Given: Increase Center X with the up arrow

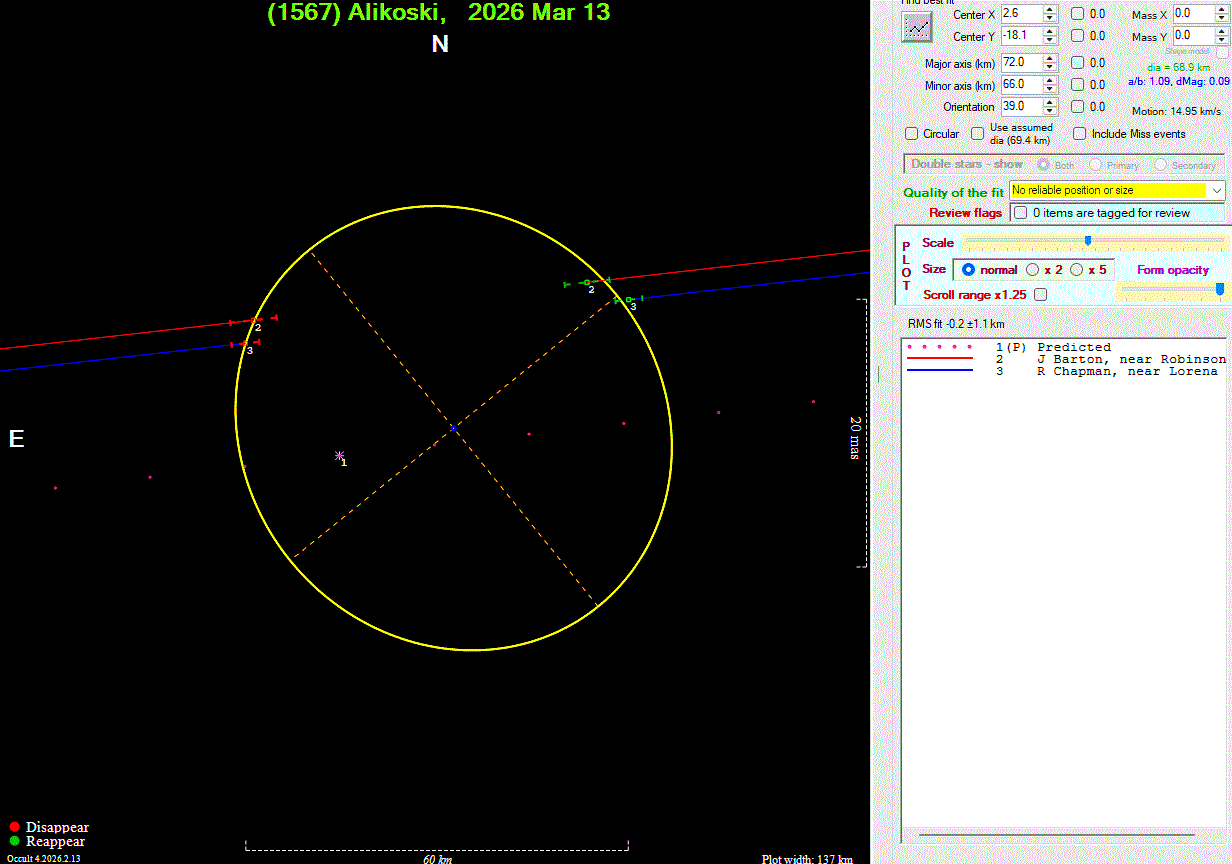Looking at the screenshot, I should click(x=1049, y=10).
